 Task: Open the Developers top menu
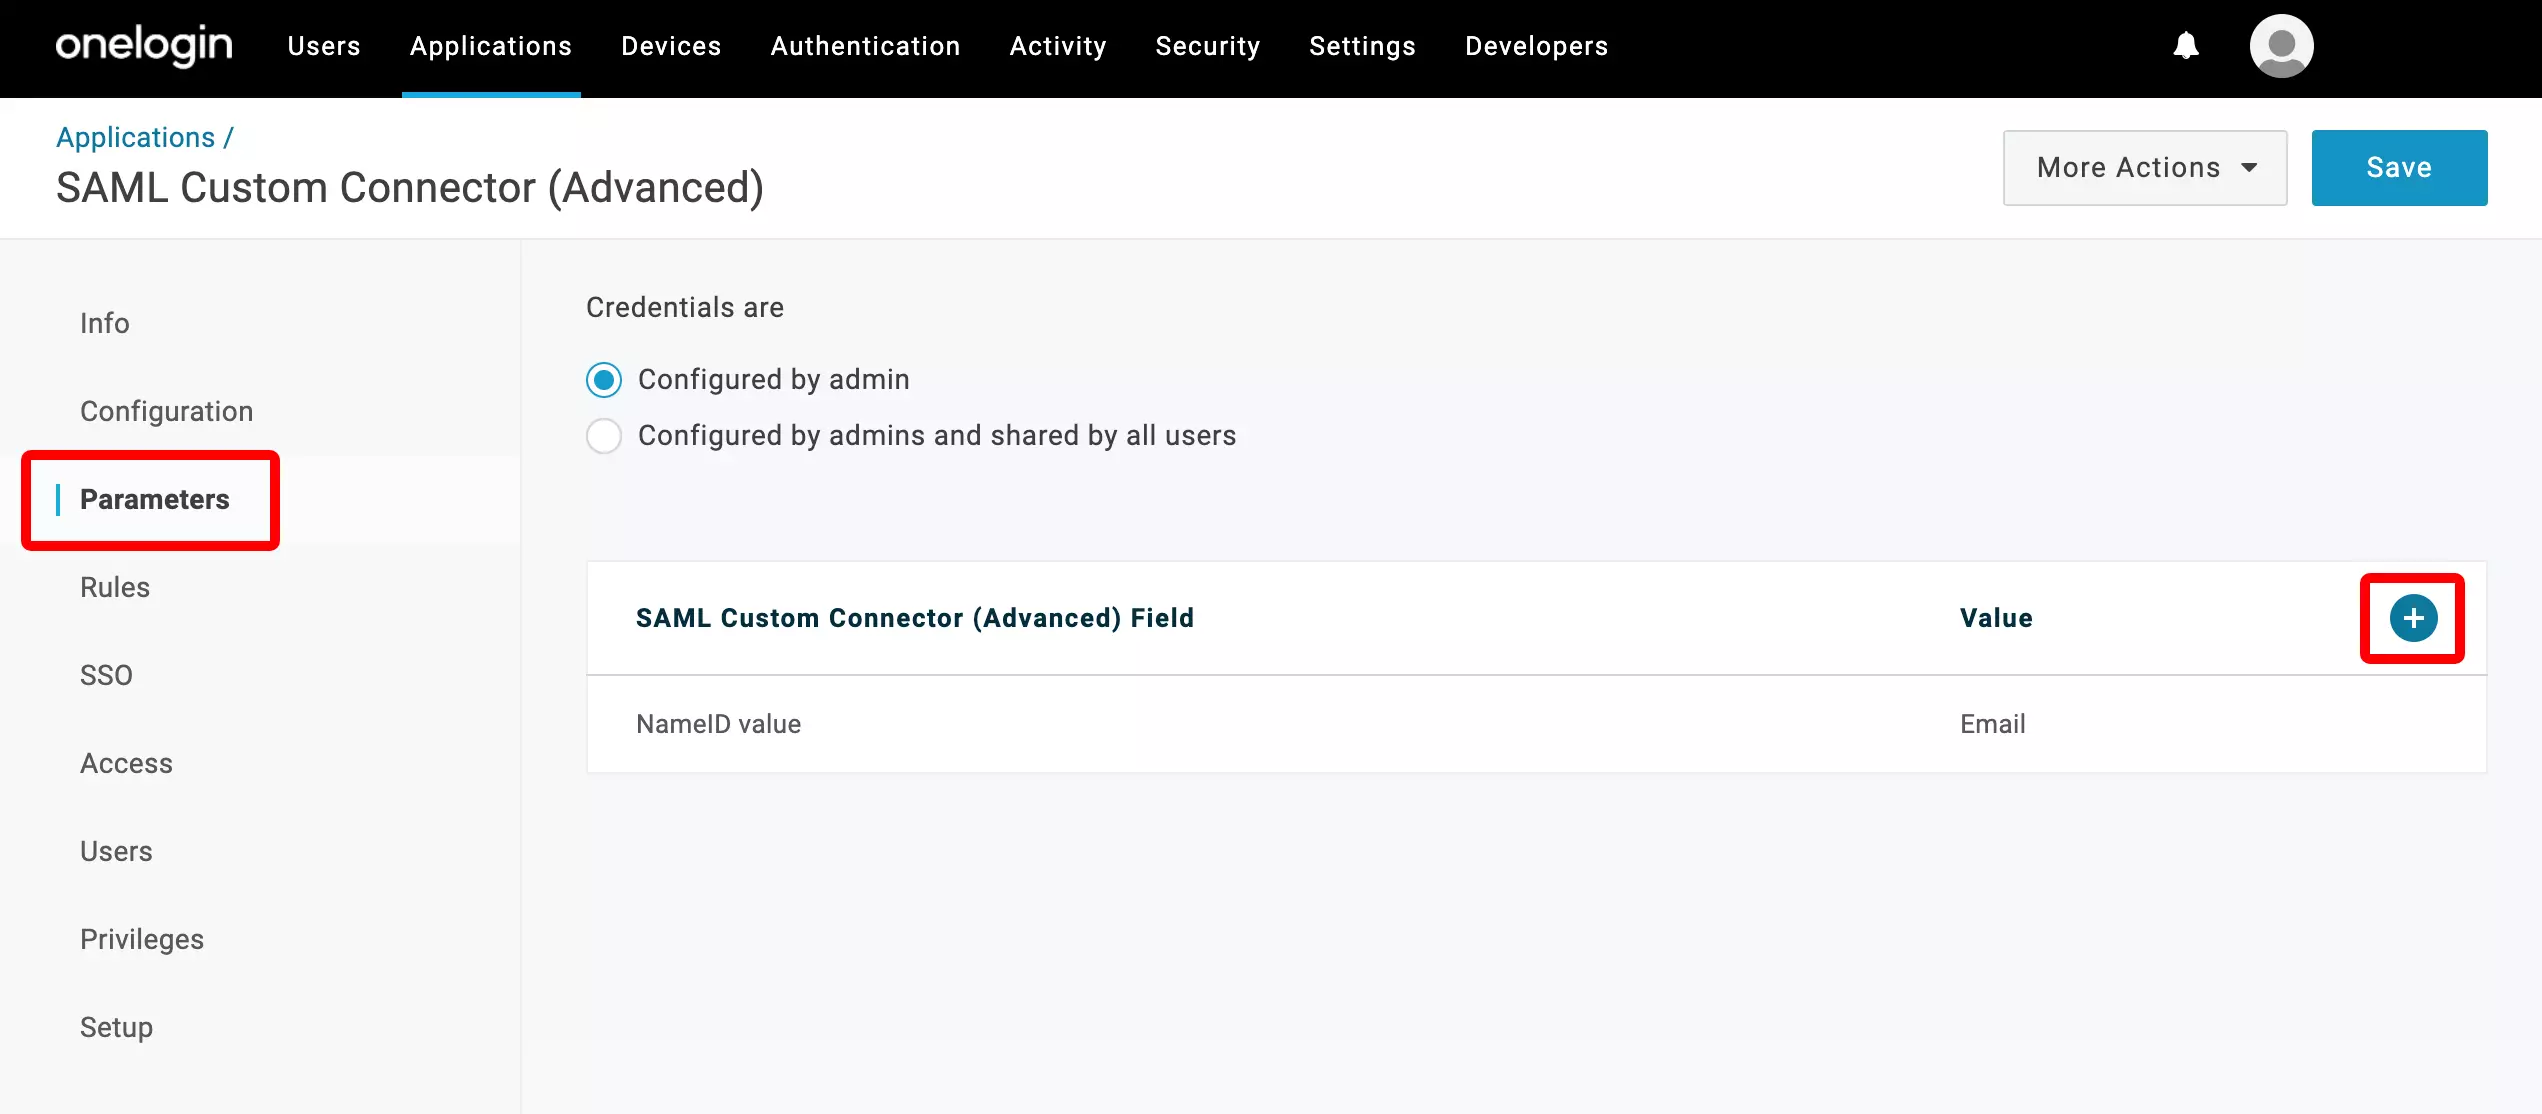click(x=1537, y=46)
